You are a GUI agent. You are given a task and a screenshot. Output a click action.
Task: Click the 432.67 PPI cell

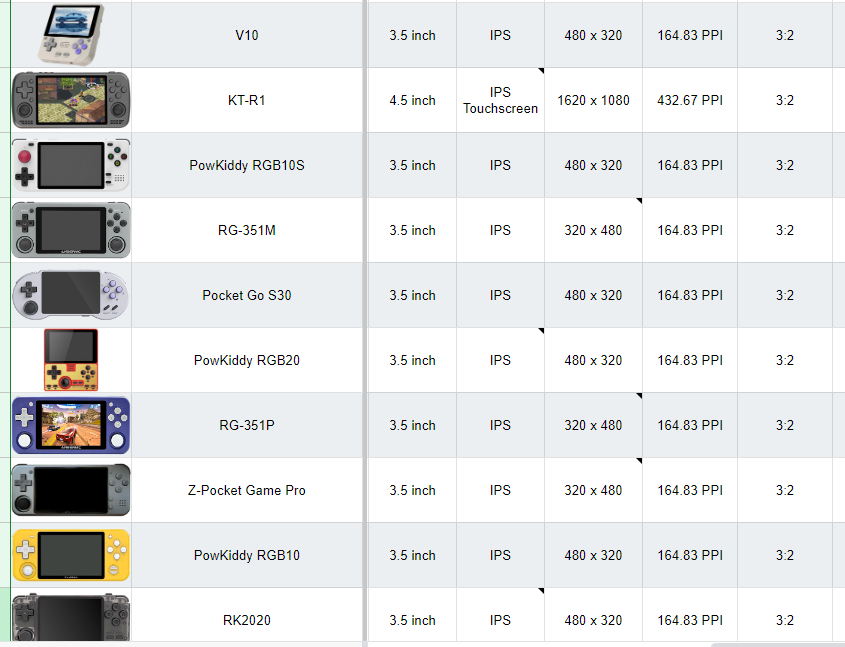point(690,100)
